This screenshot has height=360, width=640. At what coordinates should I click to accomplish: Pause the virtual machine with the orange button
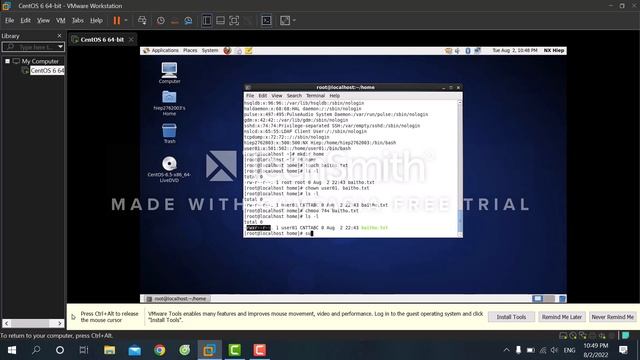tap(117, 20)
